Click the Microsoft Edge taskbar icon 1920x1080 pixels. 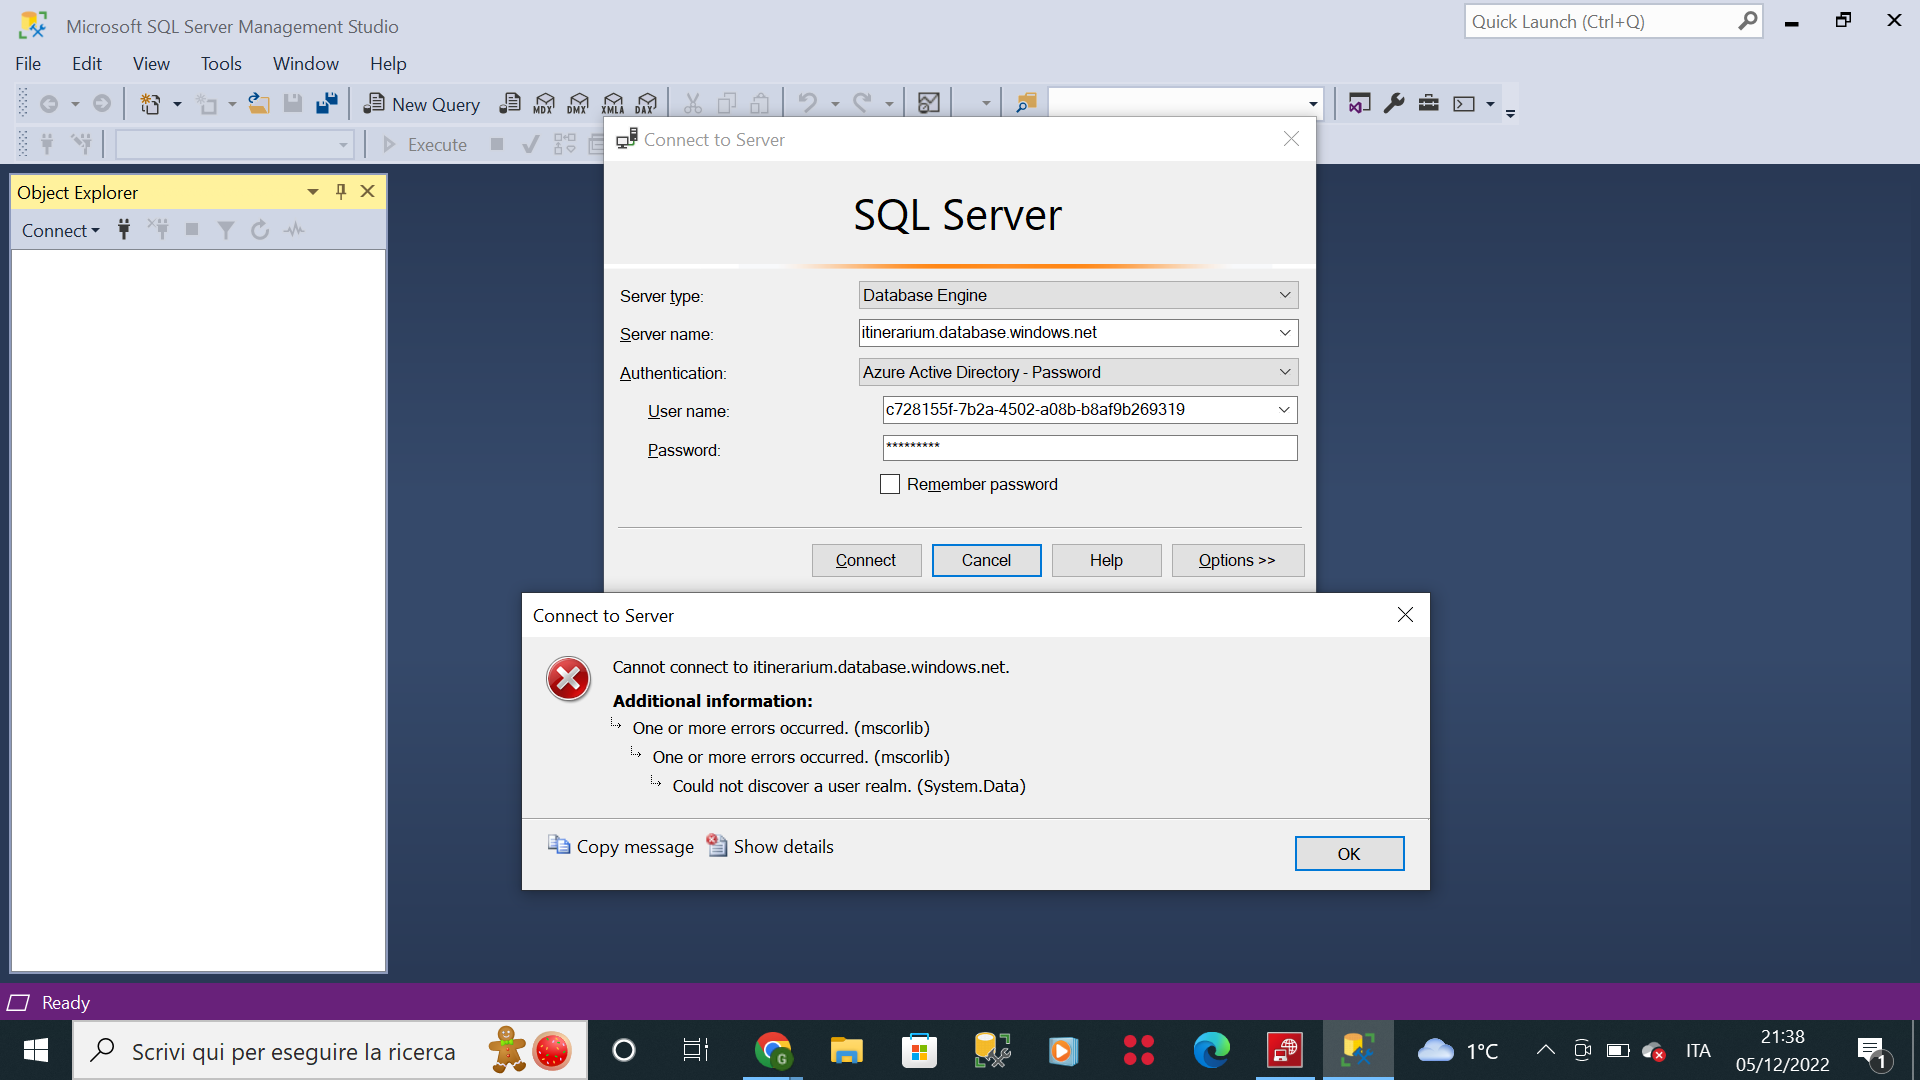click(1211, 1050)
